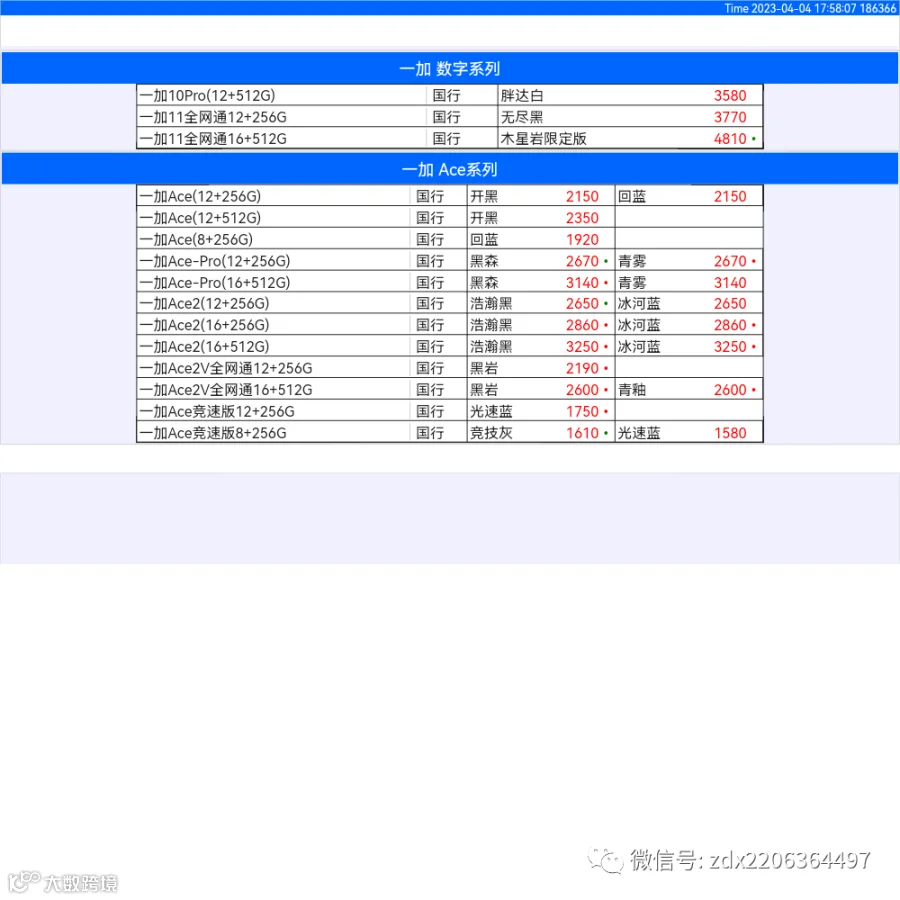This screenshot has width=900, height=900.
Task: Click the 回蓝 2150 price in Ace(12+256G) row
Action: 730,196
